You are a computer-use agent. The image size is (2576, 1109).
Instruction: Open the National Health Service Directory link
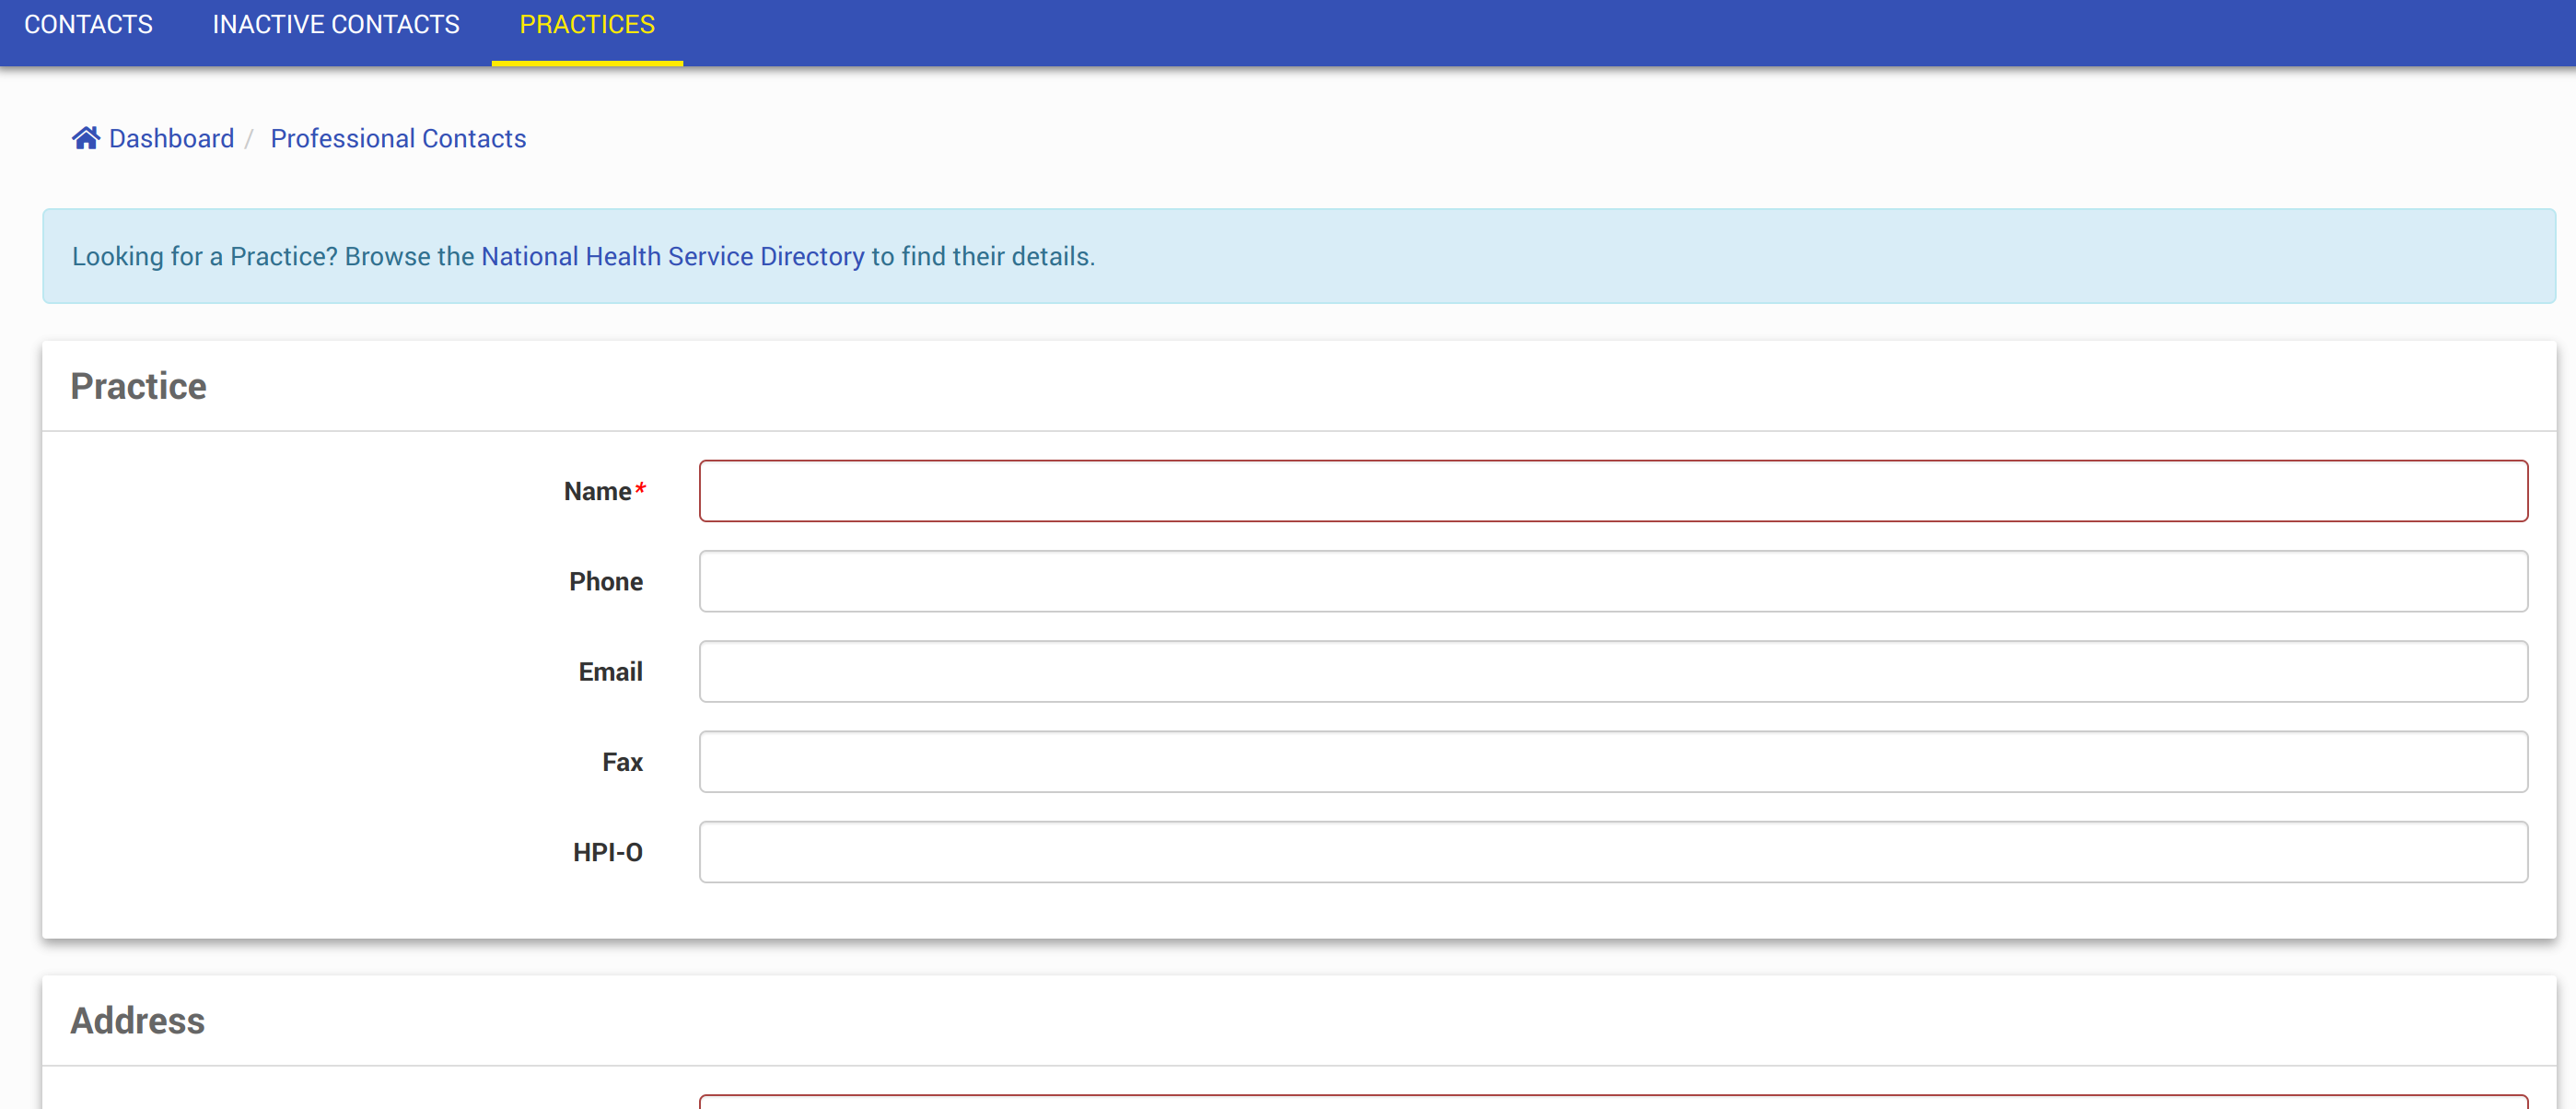pyautogui.click(x=672, y=256)
